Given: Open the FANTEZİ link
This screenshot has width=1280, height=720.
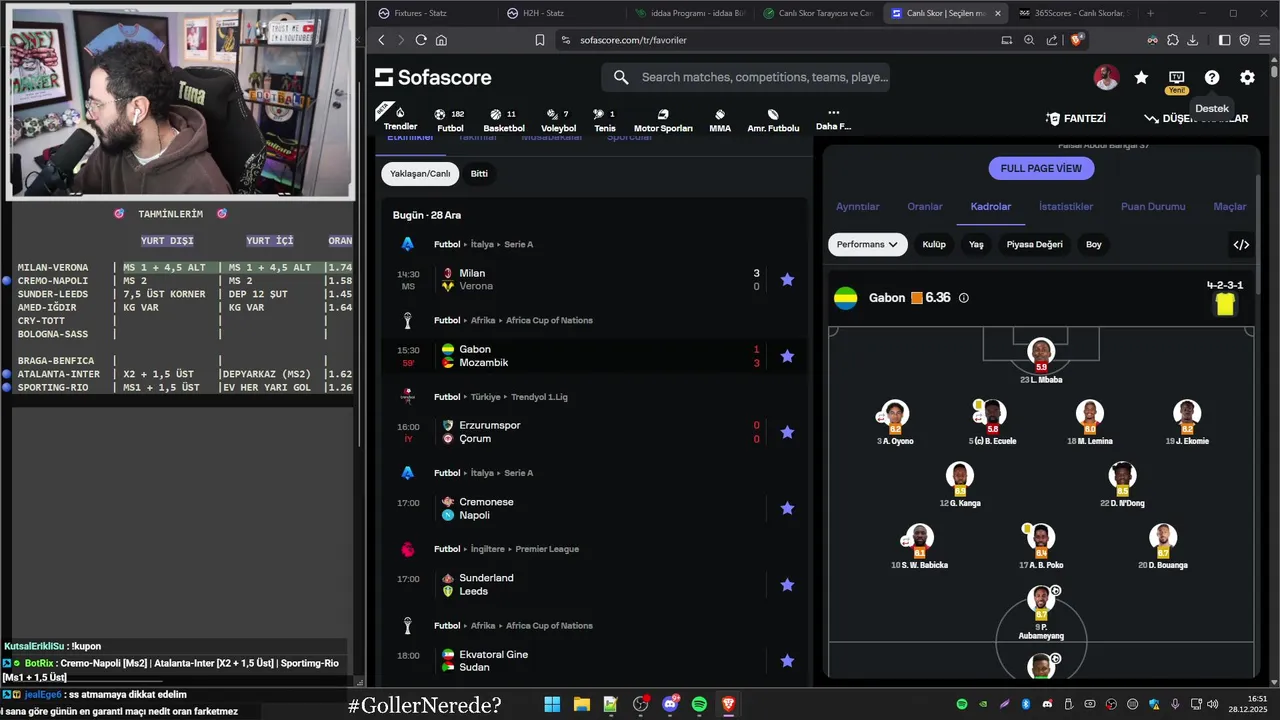Looking at the screenshot, I should click(1076, 118).
